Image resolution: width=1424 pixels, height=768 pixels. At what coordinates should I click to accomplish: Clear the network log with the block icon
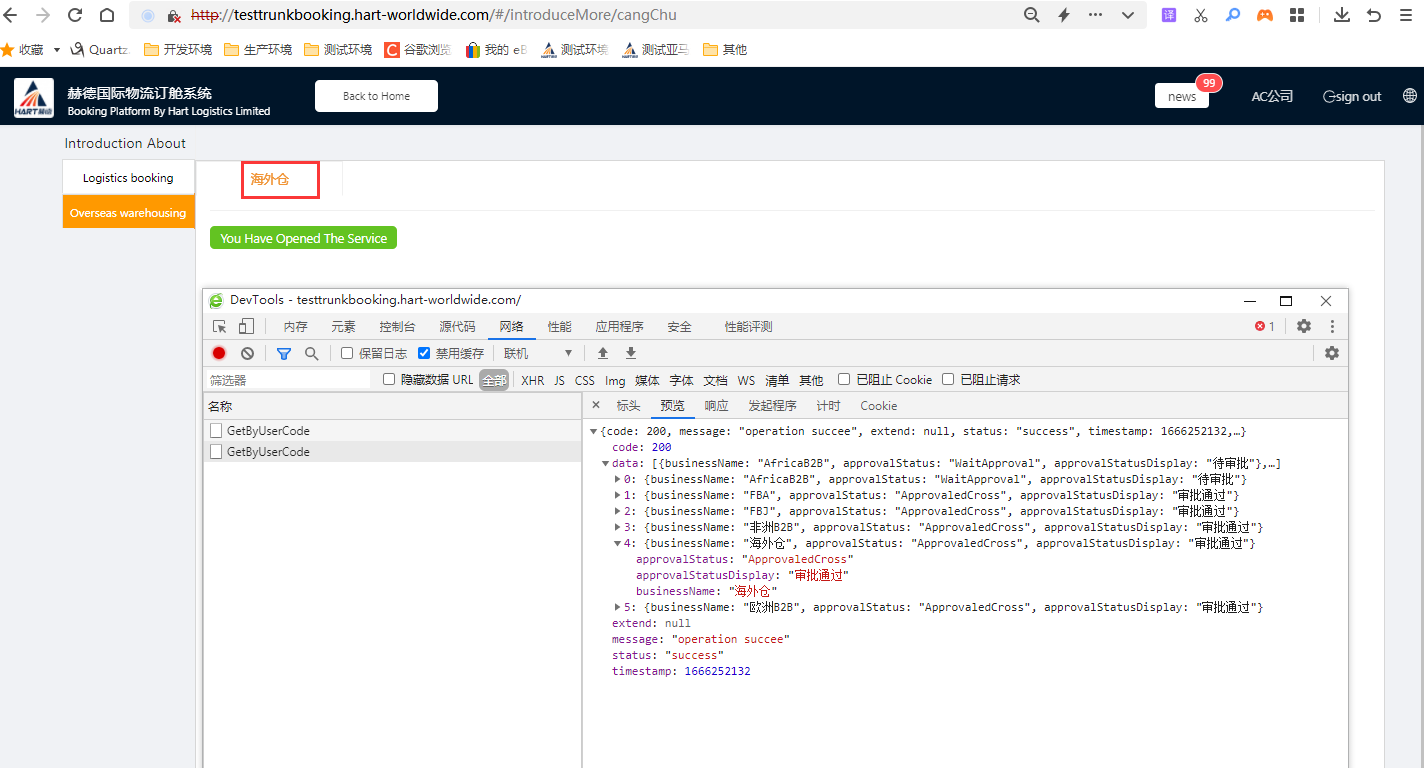point(247,353)
